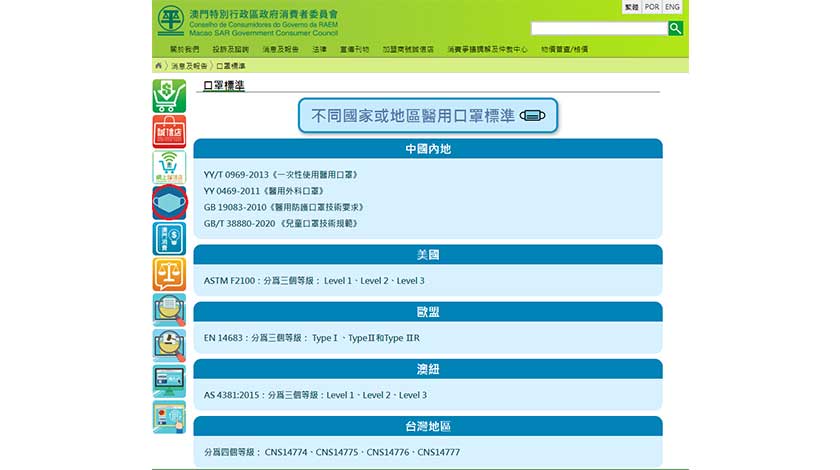Click the green shopping cart sidebar icon
Viewport: 840px width, 470px height.
coord(169,96)
